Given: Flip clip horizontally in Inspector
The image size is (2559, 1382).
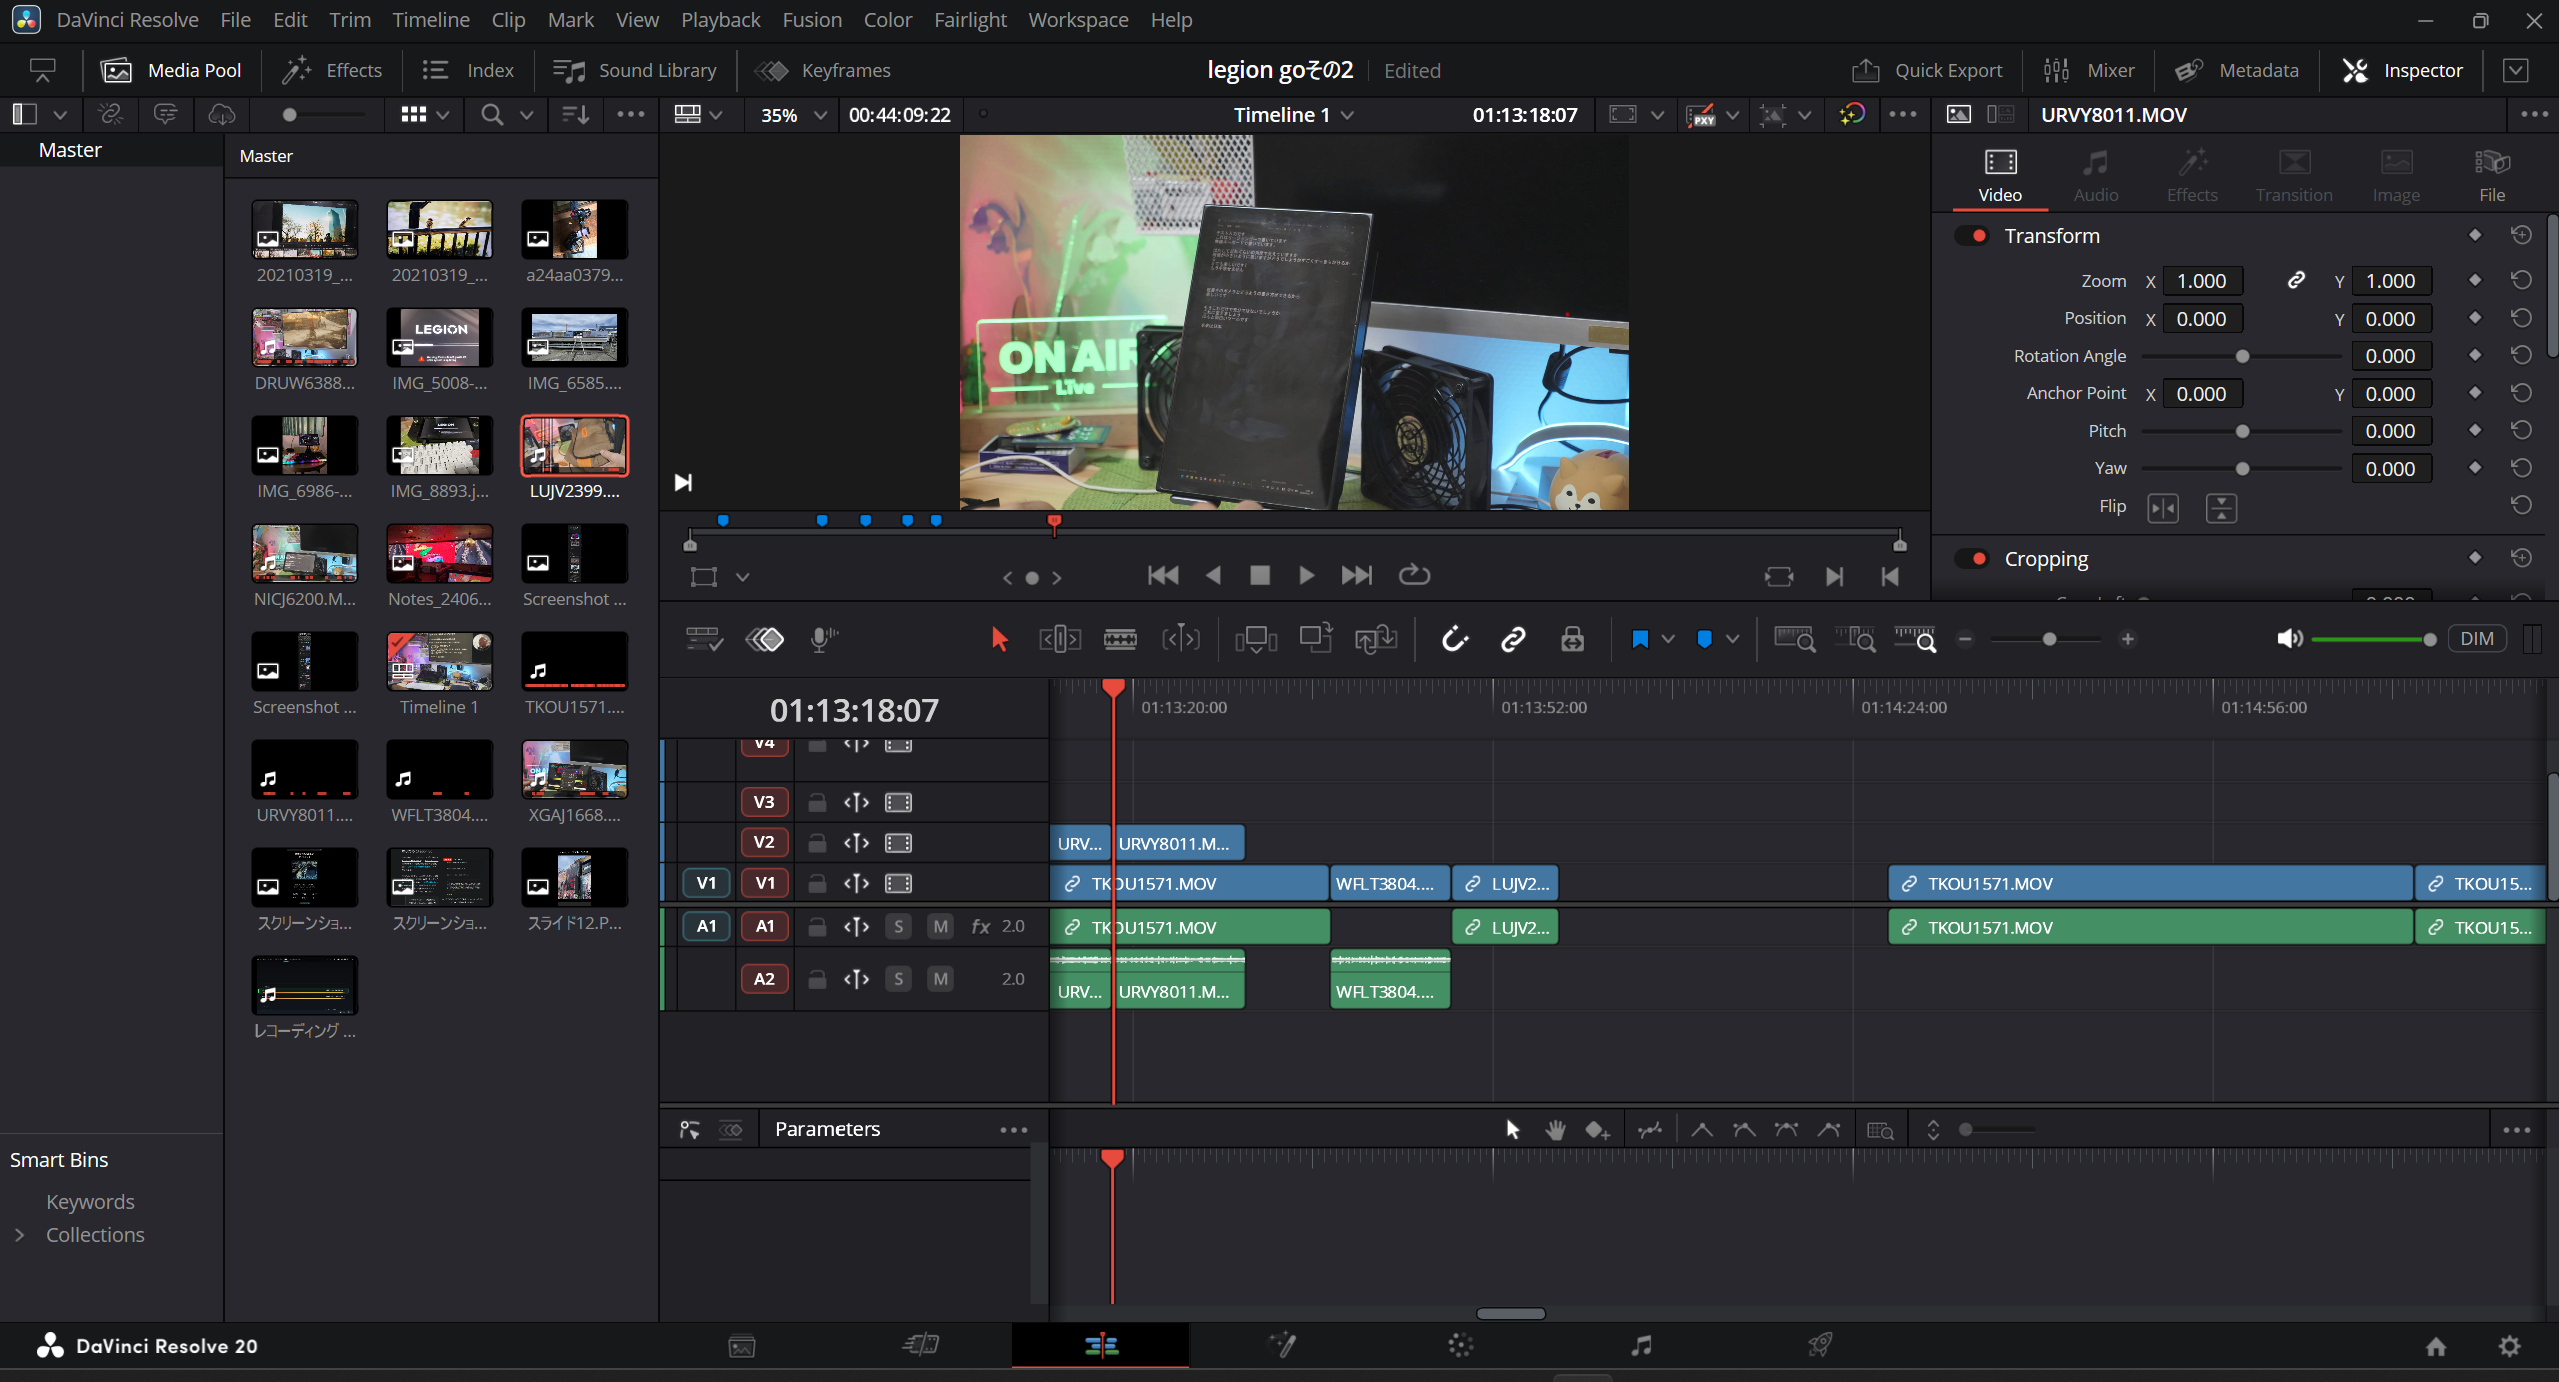Looking at the screenshot, I should (x=2162, y=508).
